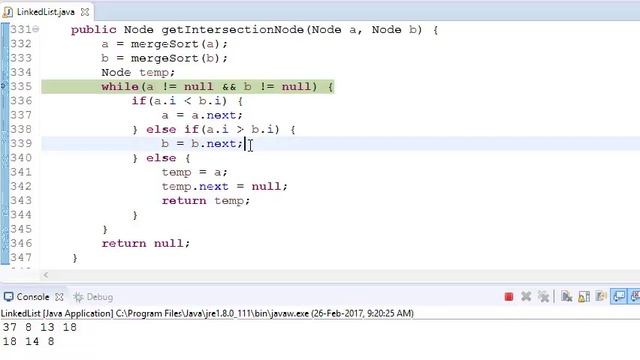Click 'return temp;' statement
The width and height of the screenshot is (640, 360).
pyautogui.click(x=206, y=201)
